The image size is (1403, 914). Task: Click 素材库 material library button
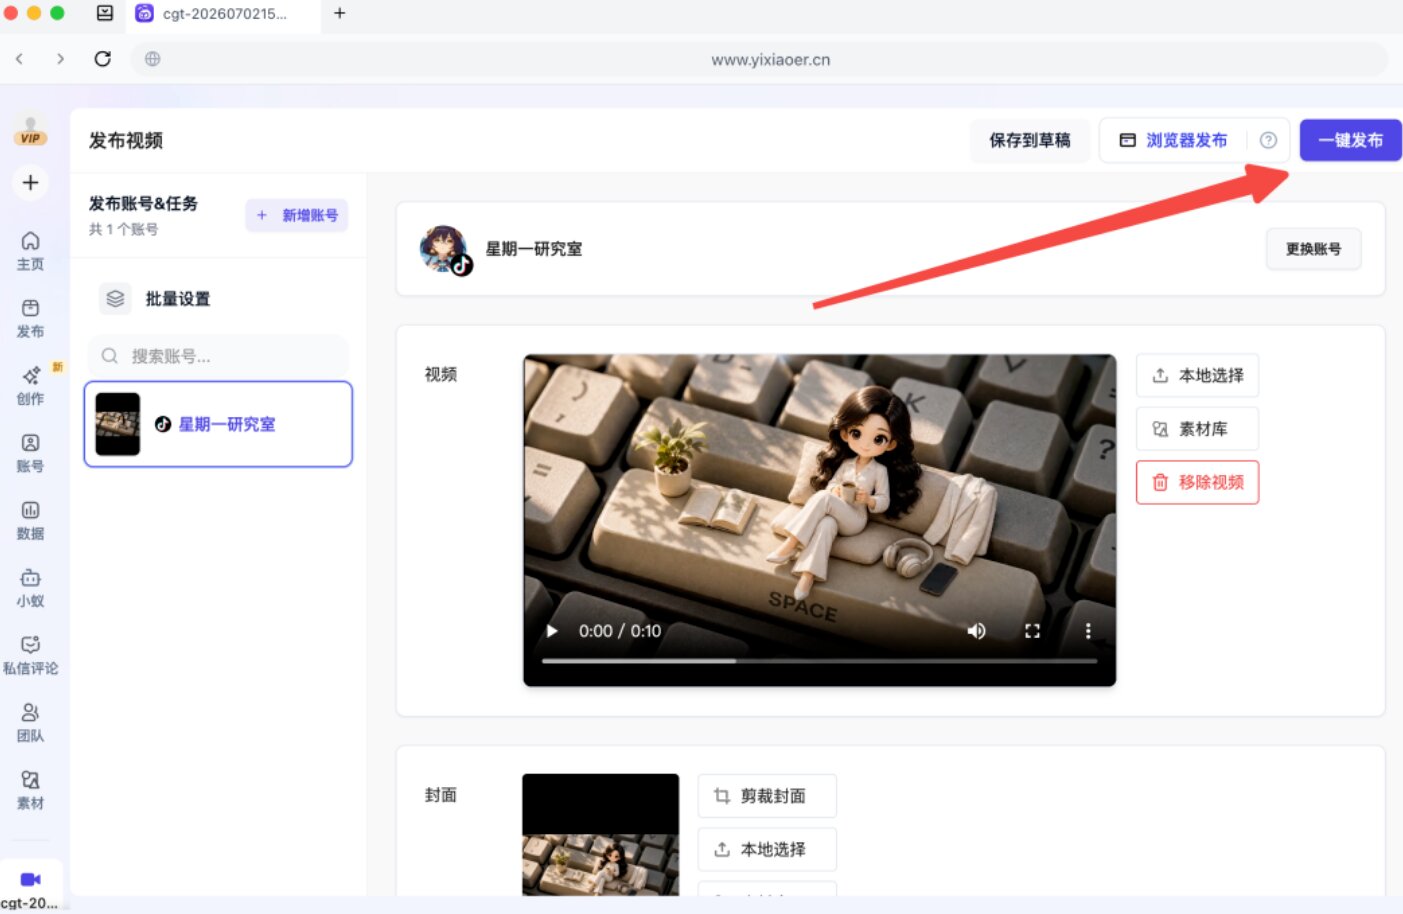point(1197,429)
